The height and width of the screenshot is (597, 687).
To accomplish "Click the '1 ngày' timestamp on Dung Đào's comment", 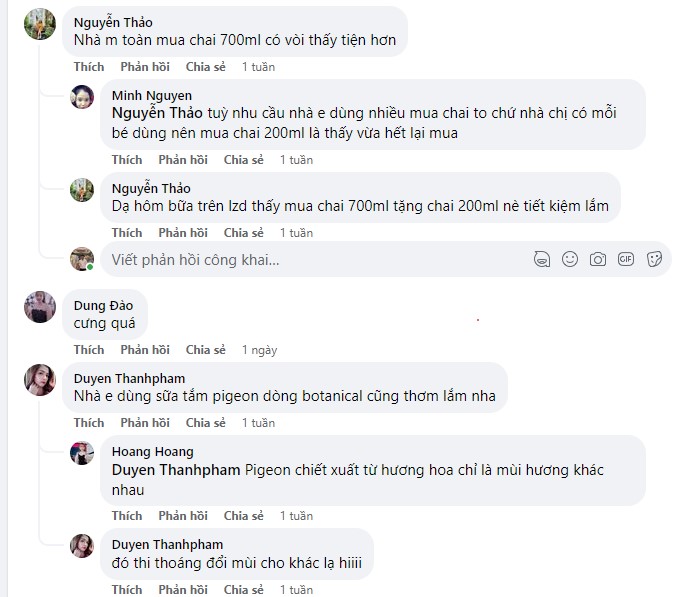I will 259,350.
